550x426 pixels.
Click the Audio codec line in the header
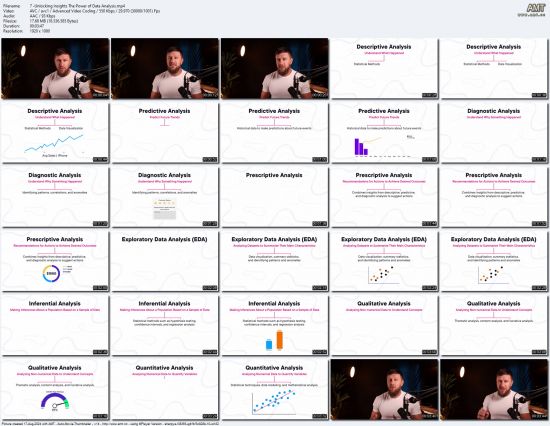[x=29, y=16]
